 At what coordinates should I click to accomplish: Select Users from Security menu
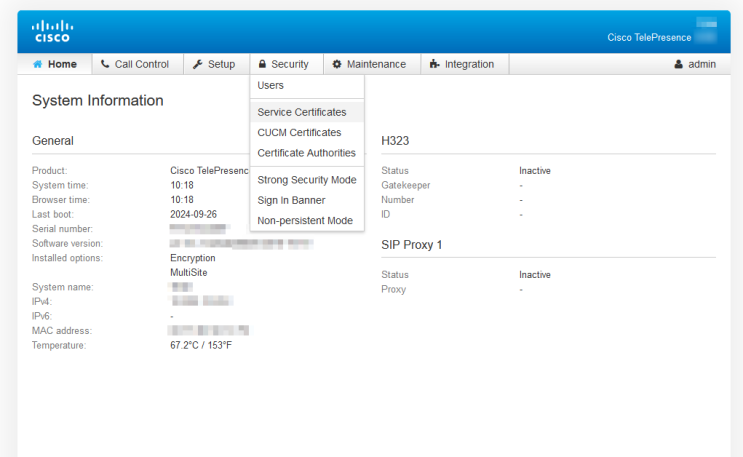[307, 85]
